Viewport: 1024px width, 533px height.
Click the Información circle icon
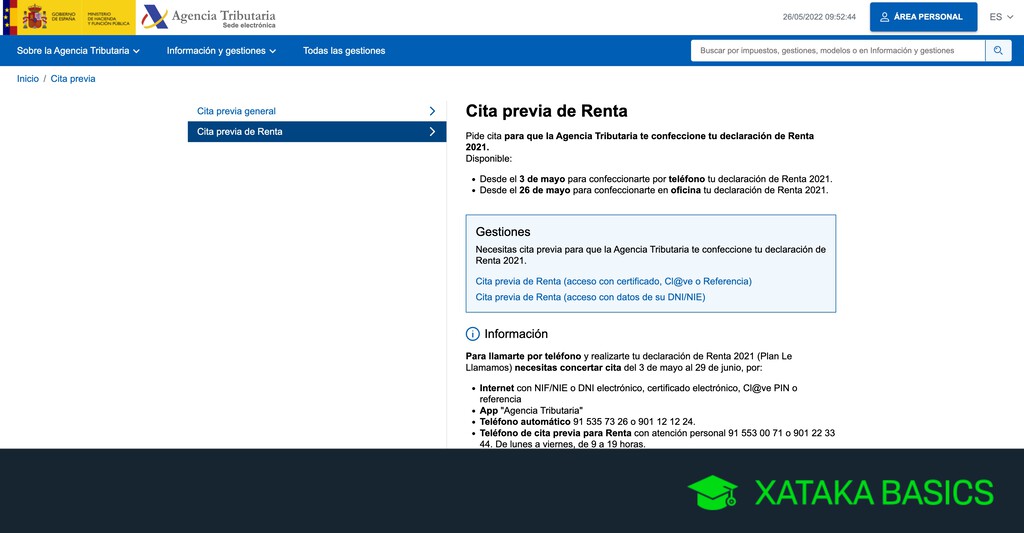(x=473, y=334)
